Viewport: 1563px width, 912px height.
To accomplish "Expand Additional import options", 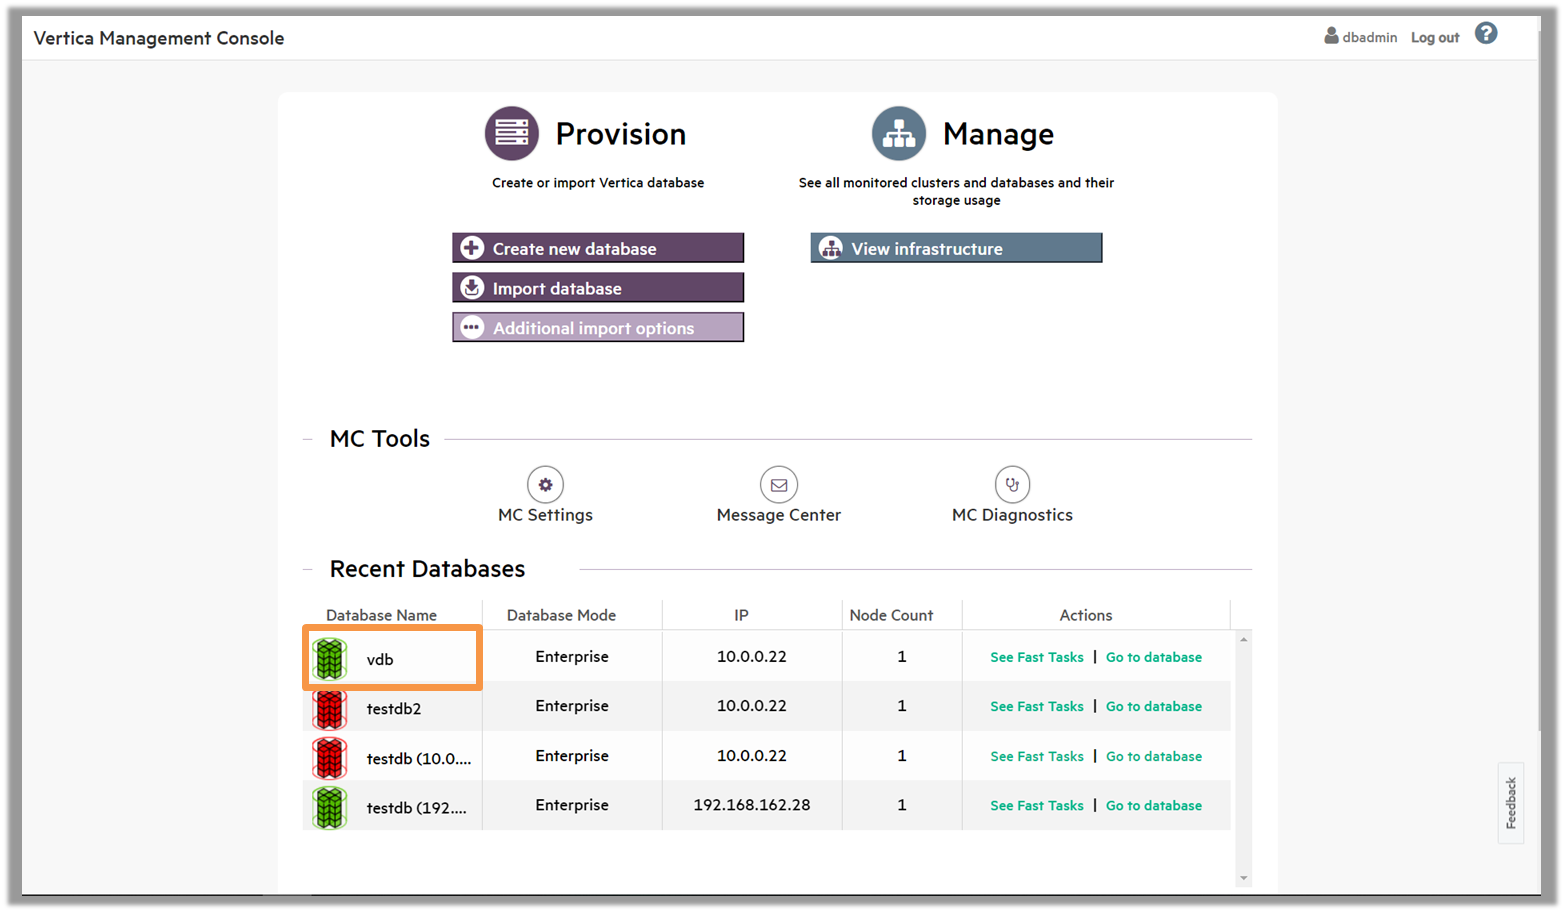I will tap(597, 328).
